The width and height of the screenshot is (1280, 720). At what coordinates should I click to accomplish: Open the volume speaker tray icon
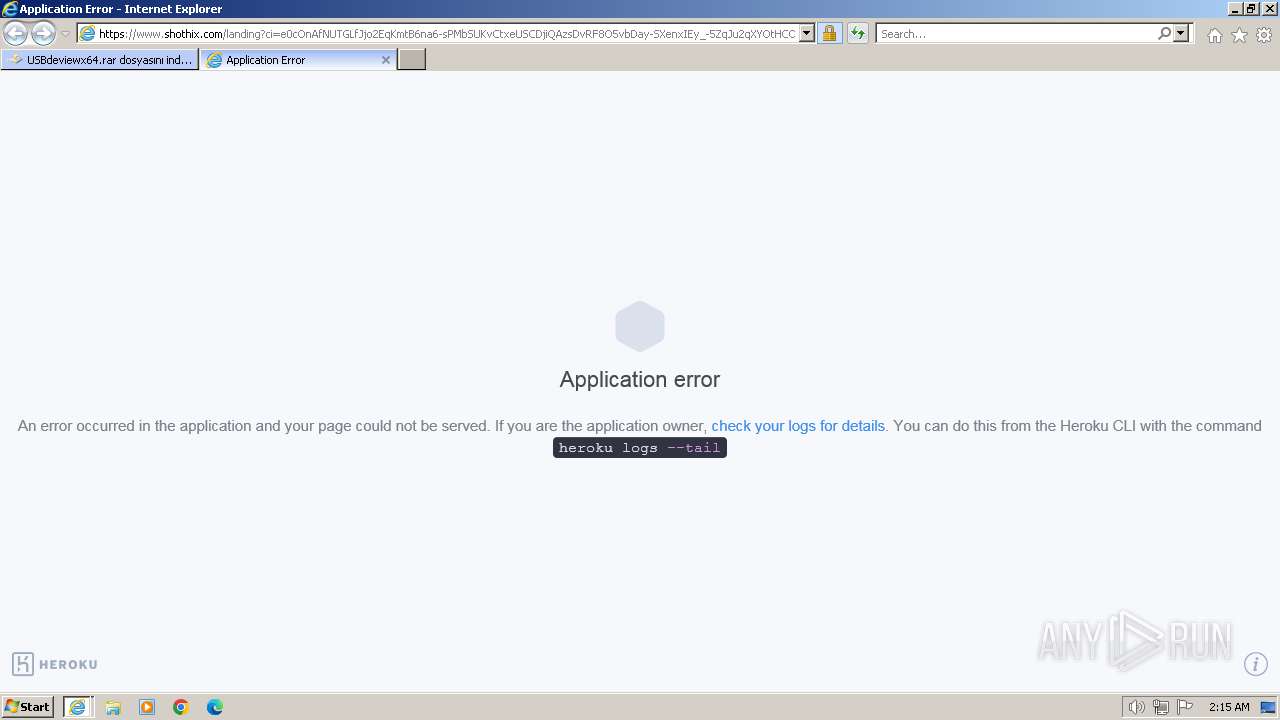click(x=1136, y=707)
